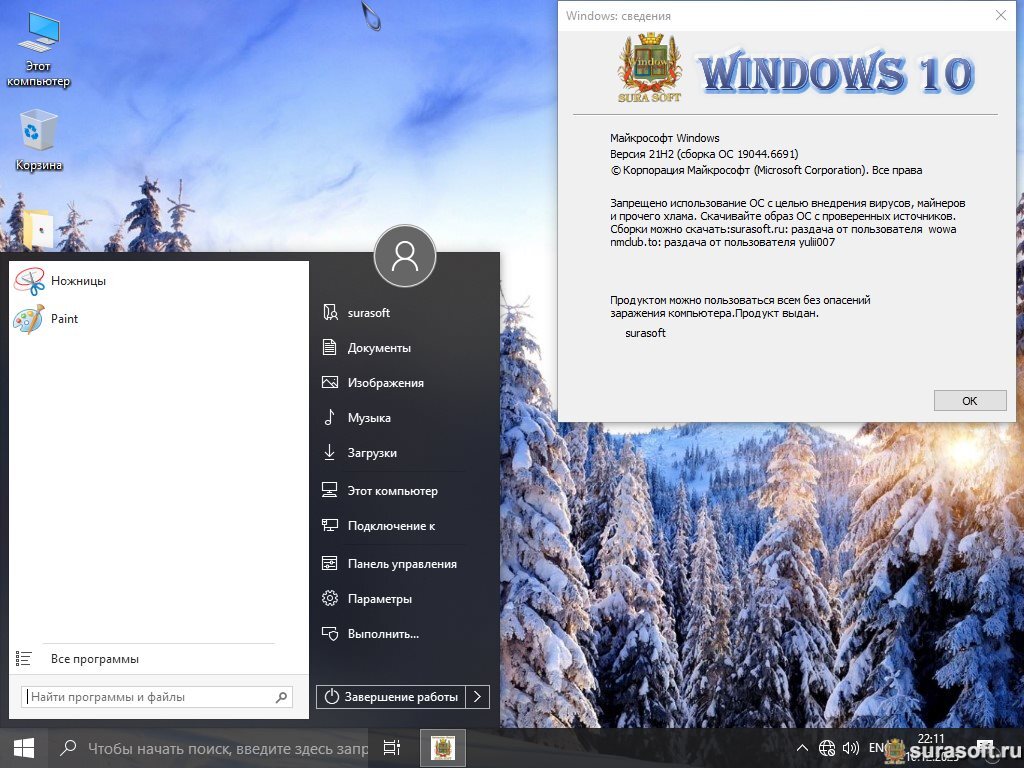
Task: Open Документы from the Start menu
Action: click(x=379, y=348)
